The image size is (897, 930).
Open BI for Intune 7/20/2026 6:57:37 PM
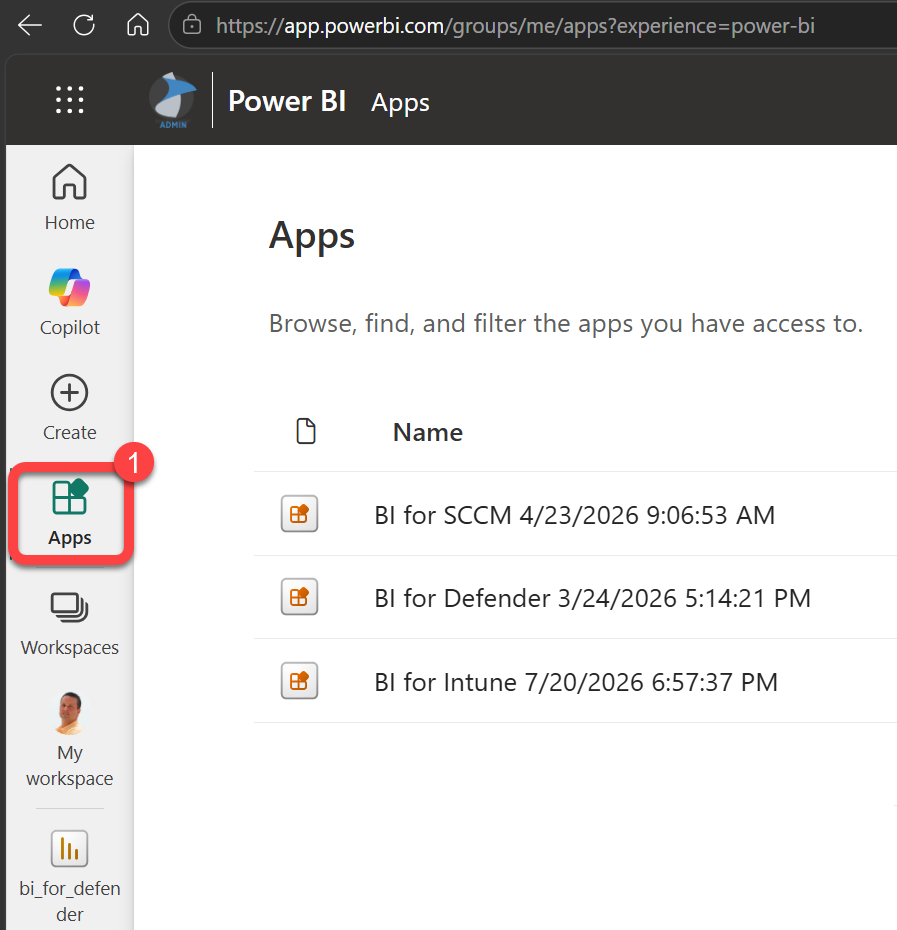coord(575,683)
